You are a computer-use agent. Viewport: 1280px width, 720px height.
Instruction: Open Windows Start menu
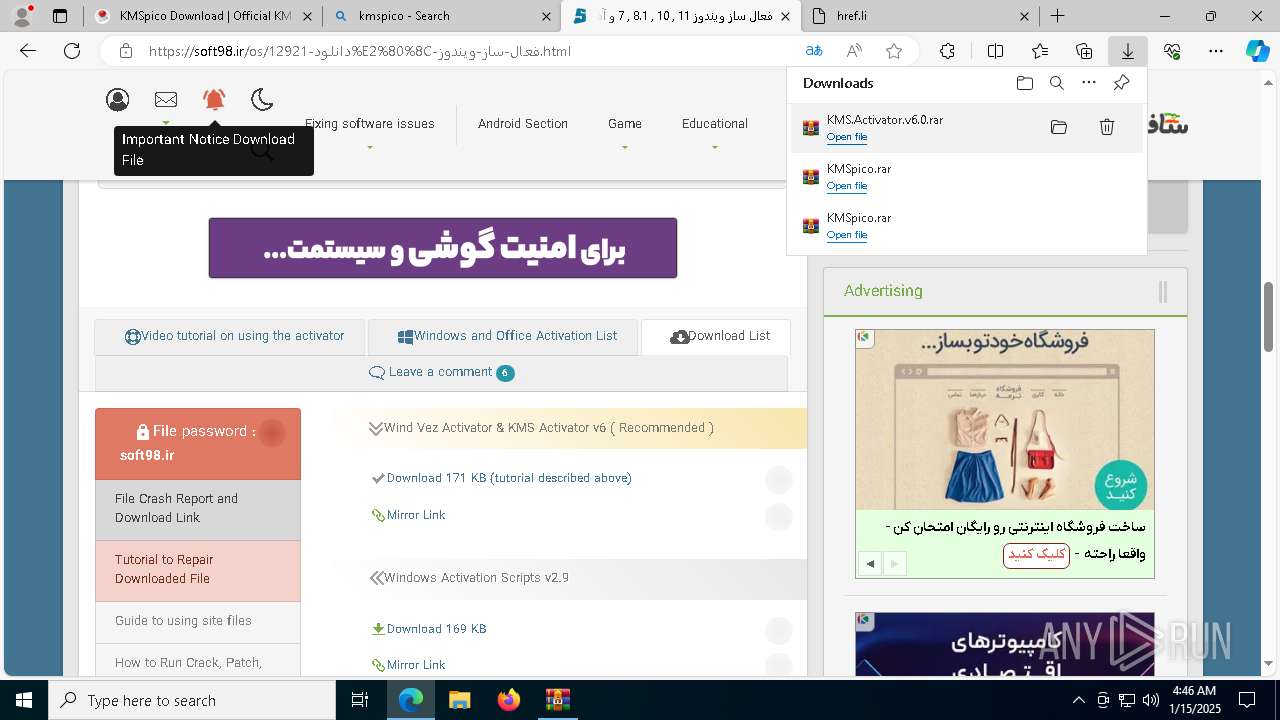(24, 700)
